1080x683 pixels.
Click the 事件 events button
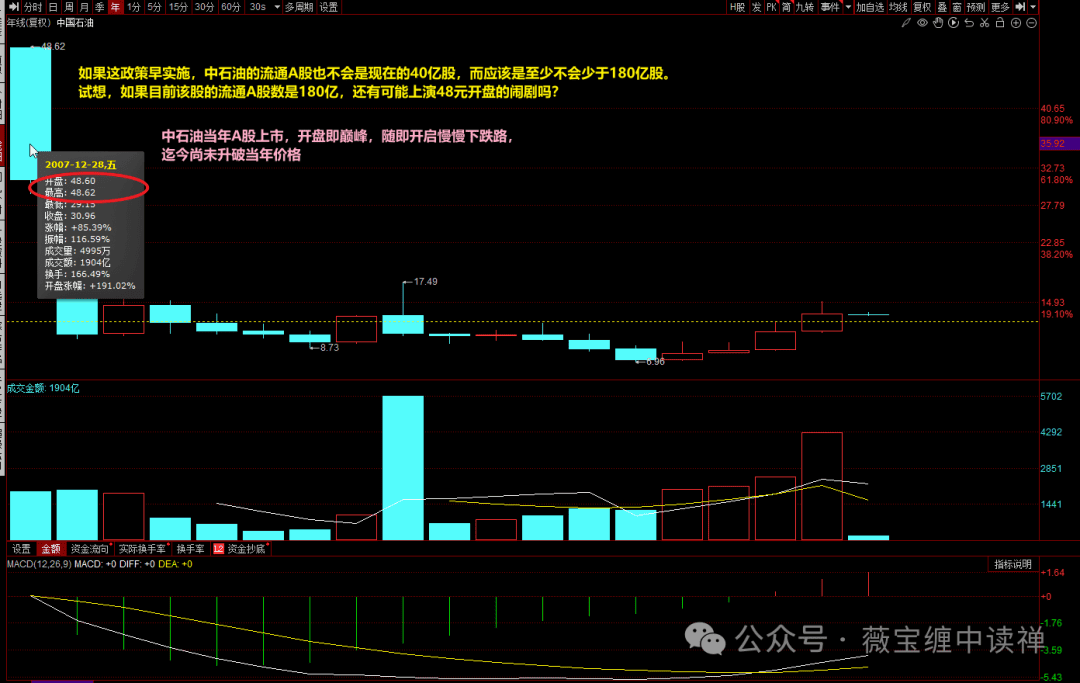pyautogui.click(x=830, y=7)
